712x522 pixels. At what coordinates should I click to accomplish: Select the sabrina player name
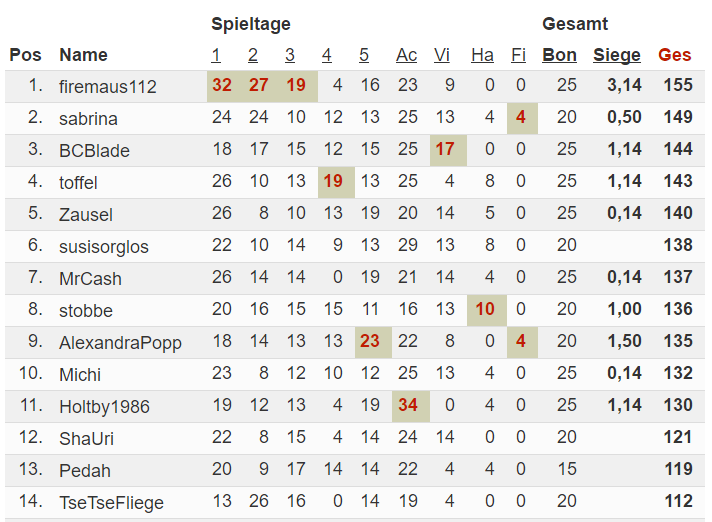pyautogui.click(x=88, y=119)
